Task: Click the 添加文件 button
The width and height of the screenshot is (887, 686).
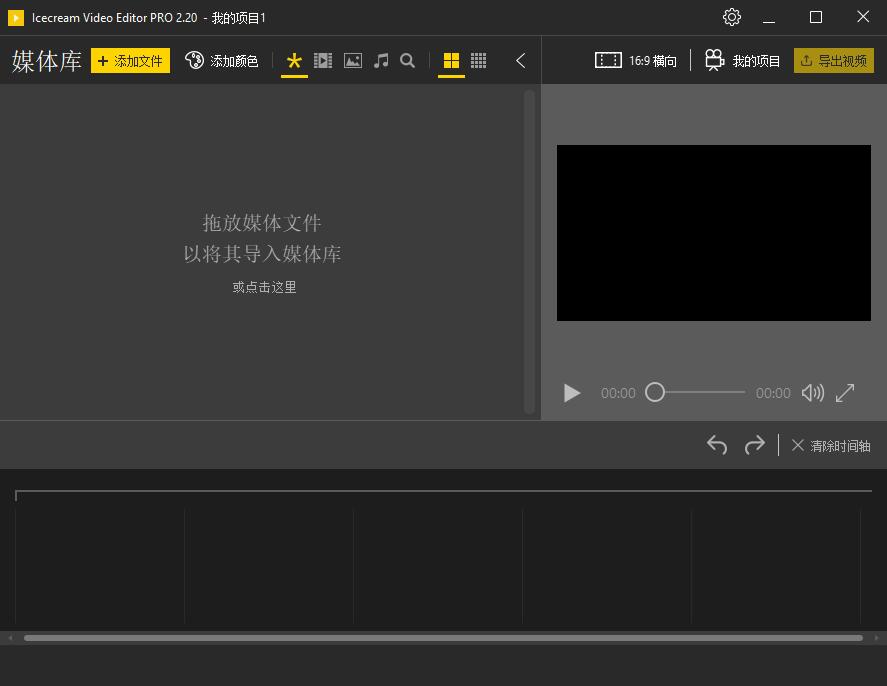Action: (x=131, y=61)
